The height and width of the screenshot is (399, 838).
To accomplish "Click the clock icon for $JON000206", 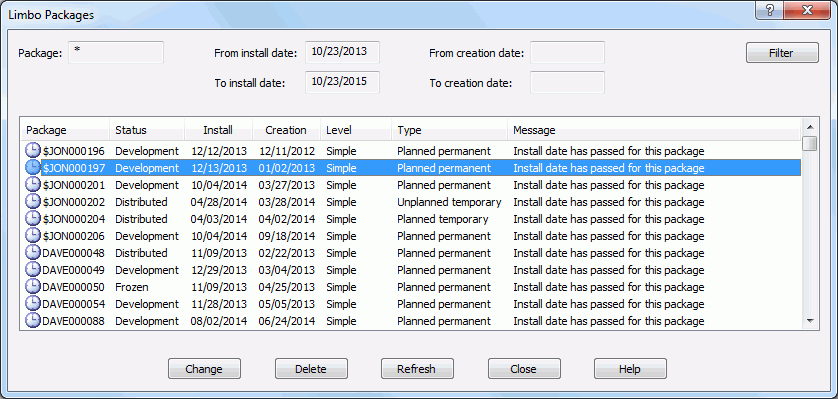I will 33,236.
